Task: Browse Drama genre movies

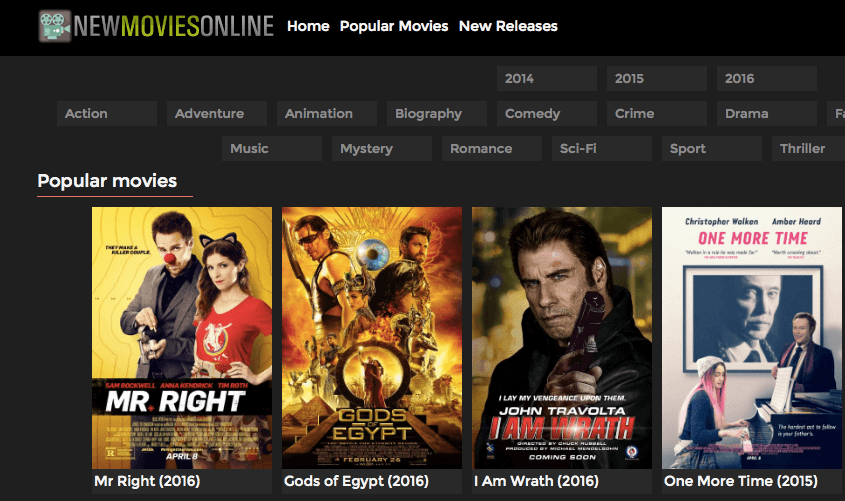Action: pos(767,114)
